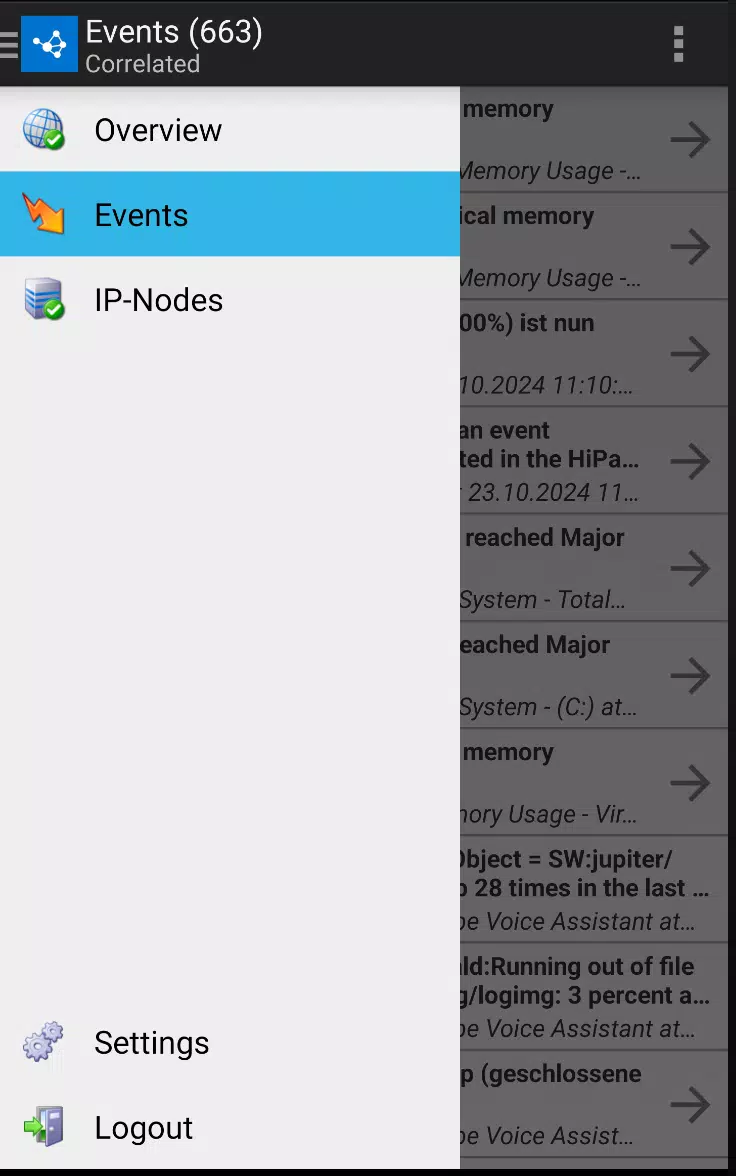Choose Logout in the drawer
Screen dimensions: 736x1176
point(230,1126)
